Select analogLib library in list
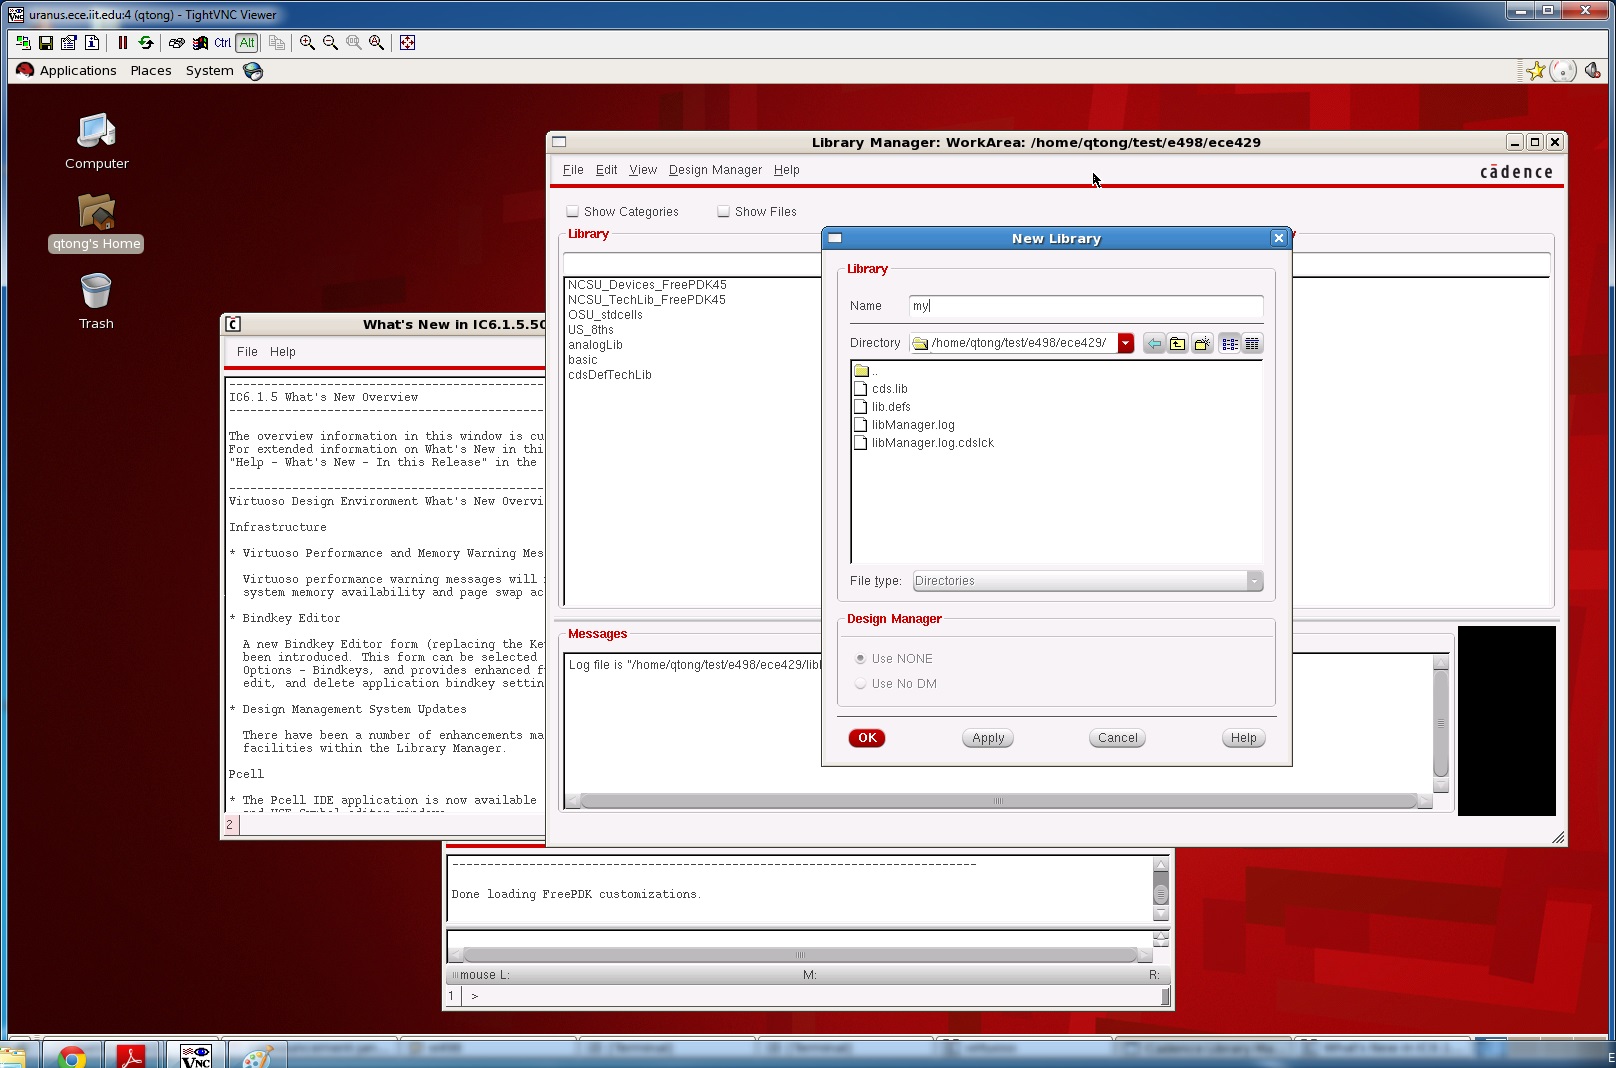The height and width of the screenshot is (1068, 1616). [595, 345]
